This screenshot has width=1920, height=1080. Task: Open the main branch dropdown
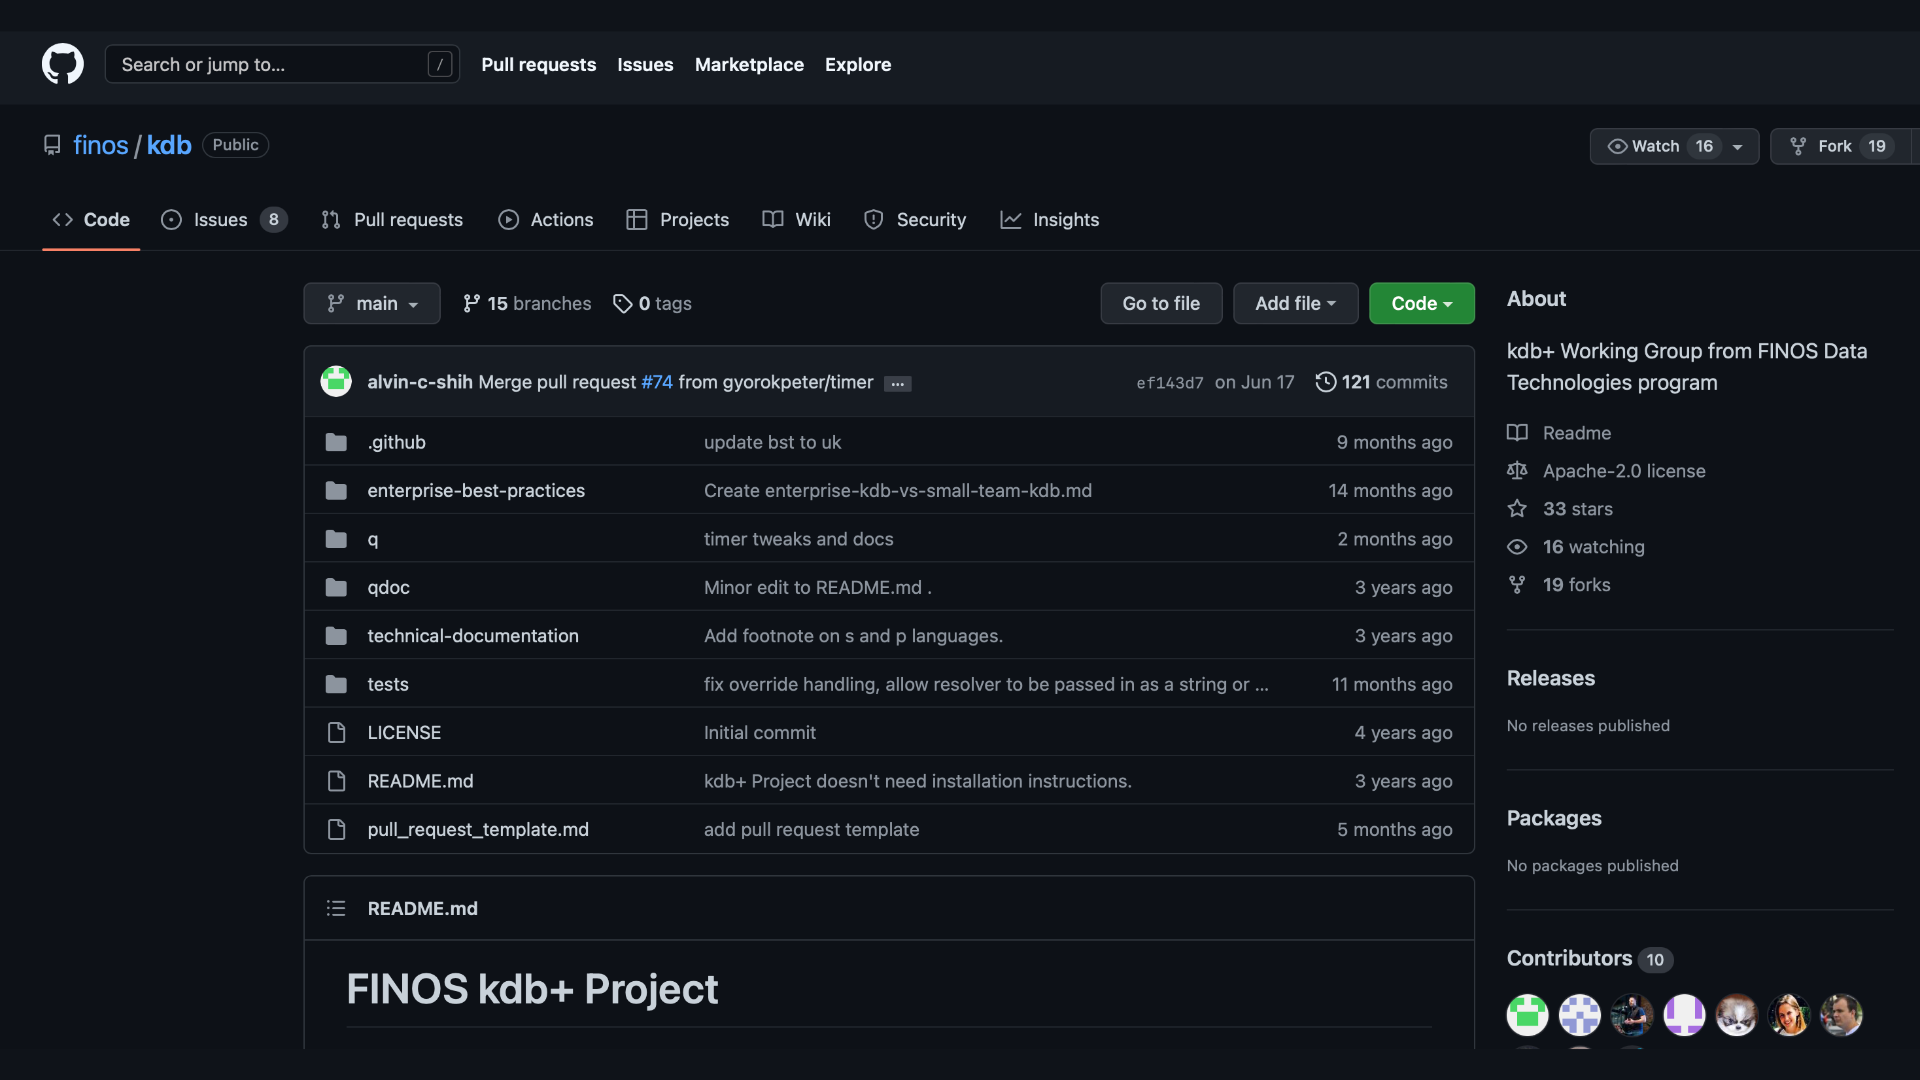click(372, 303)
